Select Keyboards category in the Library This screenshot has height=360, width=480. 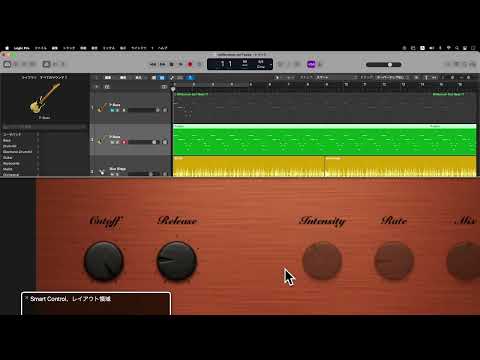point(11,163)
